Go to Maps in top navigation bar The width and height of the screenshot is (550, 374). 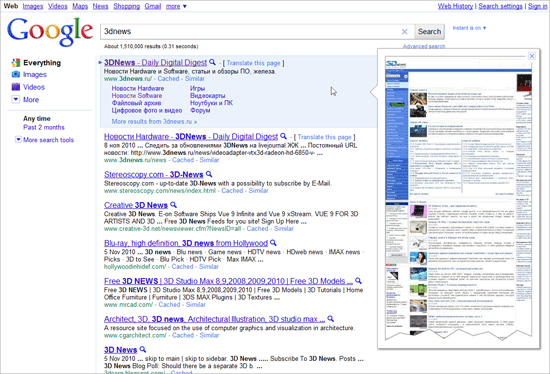coord(80,6)
